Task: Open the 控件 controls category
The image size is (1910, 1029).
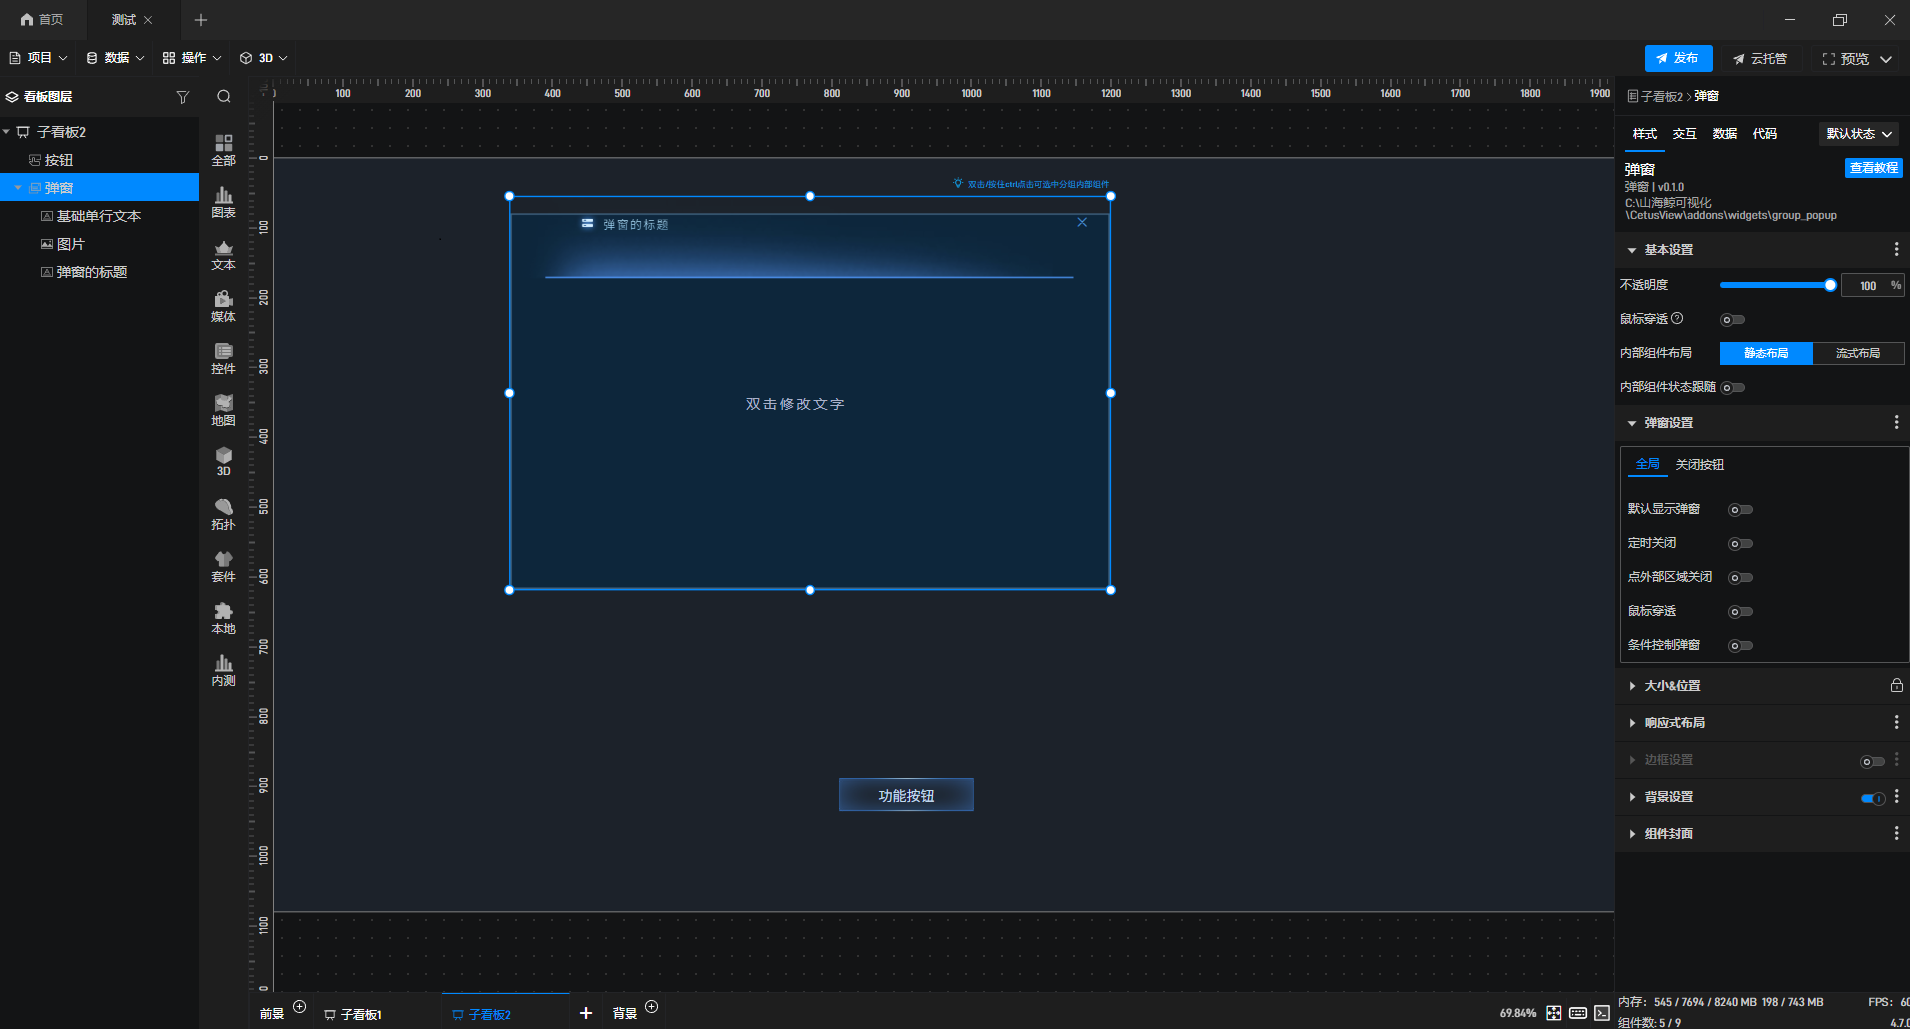Action: pyautogui.click(x=223, y=358)
